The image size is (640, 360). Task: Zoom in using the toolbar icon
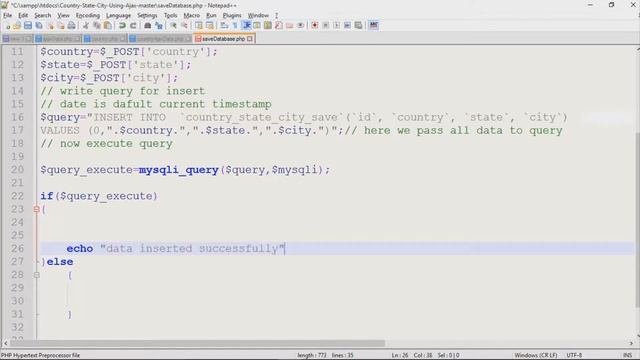[173, 25]
